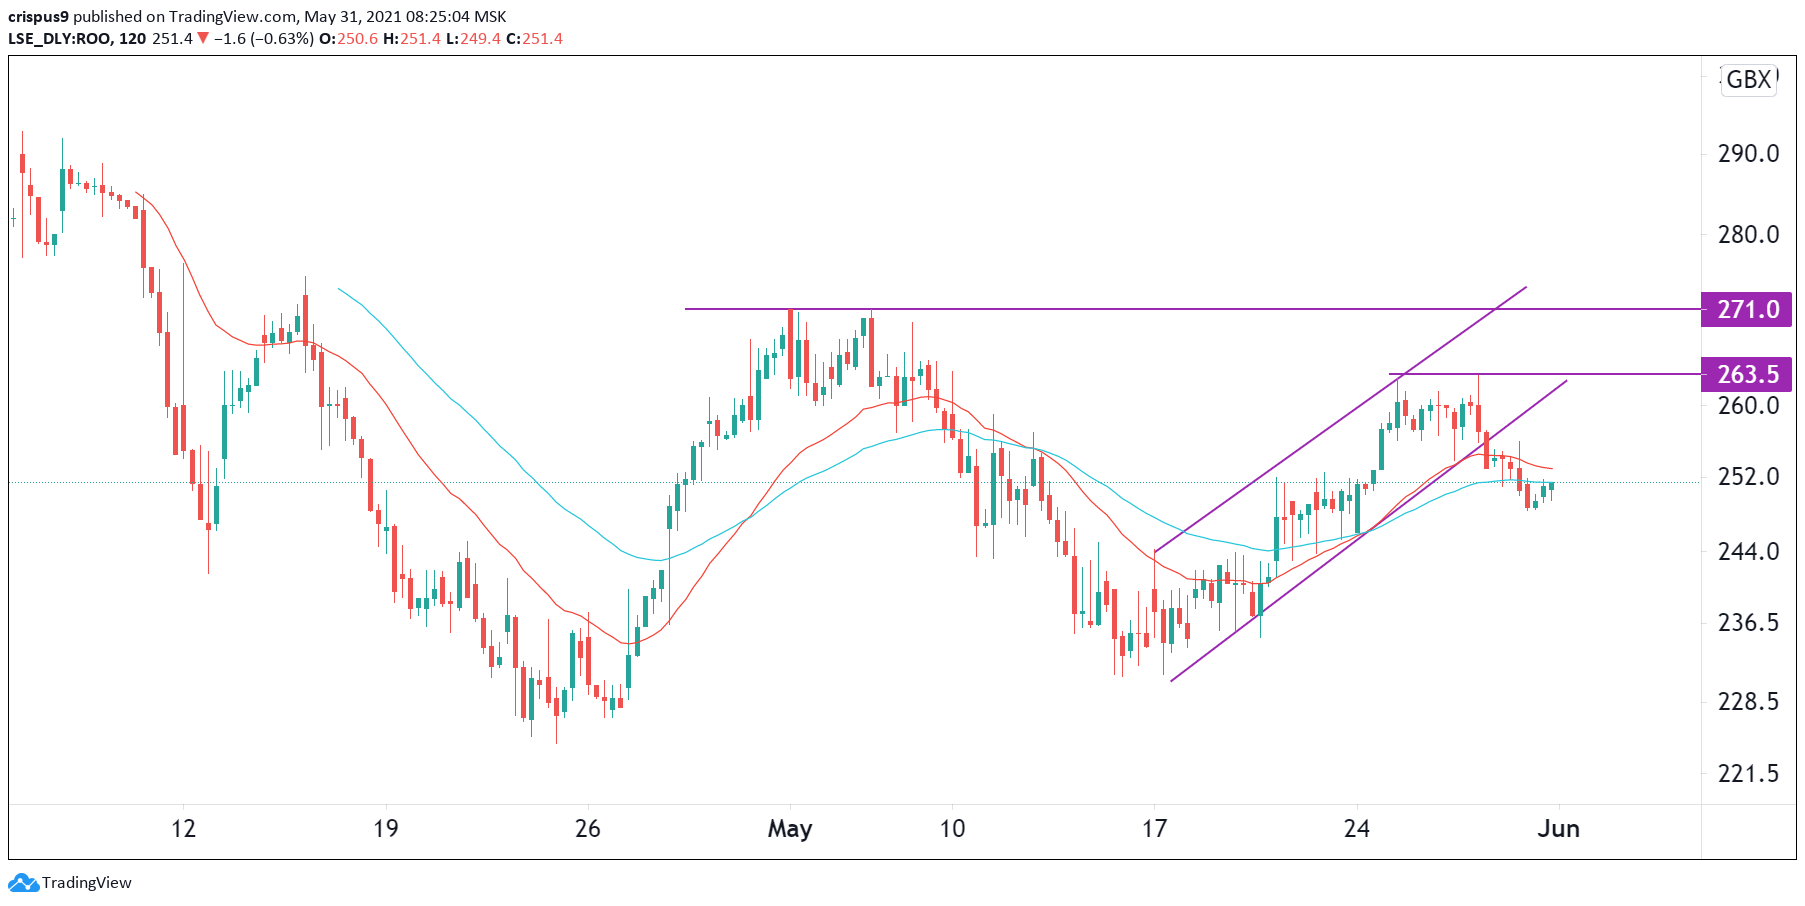Click the O:250.6 open price value

348,39
